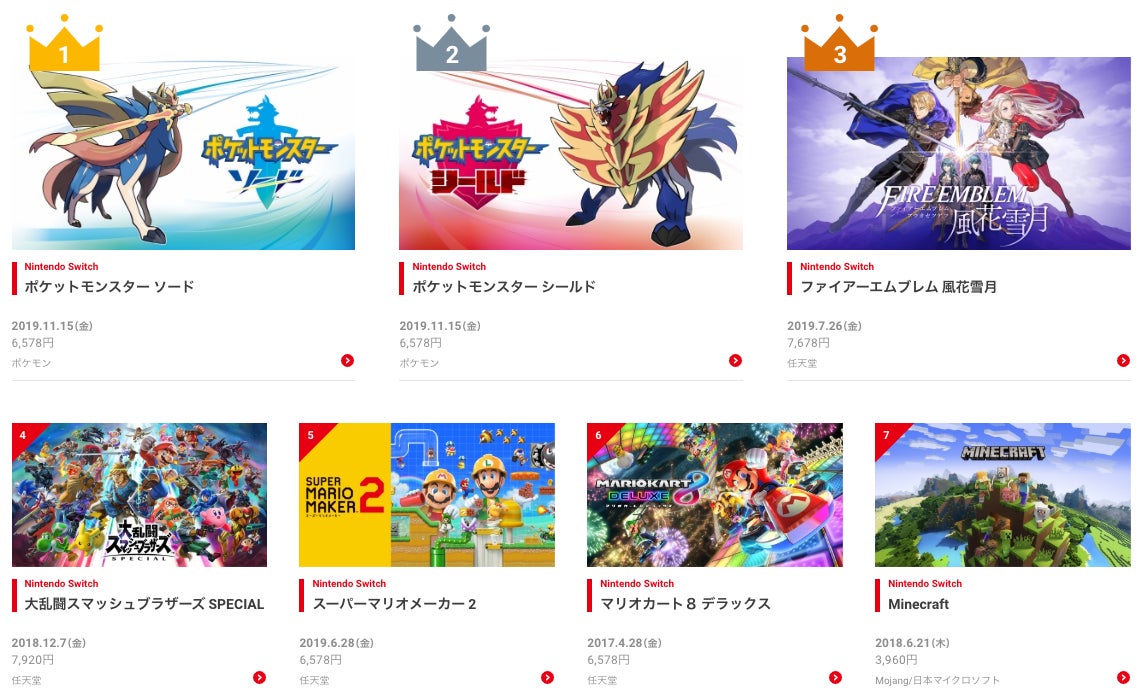The image size is (1146, 696).
Task: Follow the マリオカート8 デラックス title link
Action: coord(686,604)
